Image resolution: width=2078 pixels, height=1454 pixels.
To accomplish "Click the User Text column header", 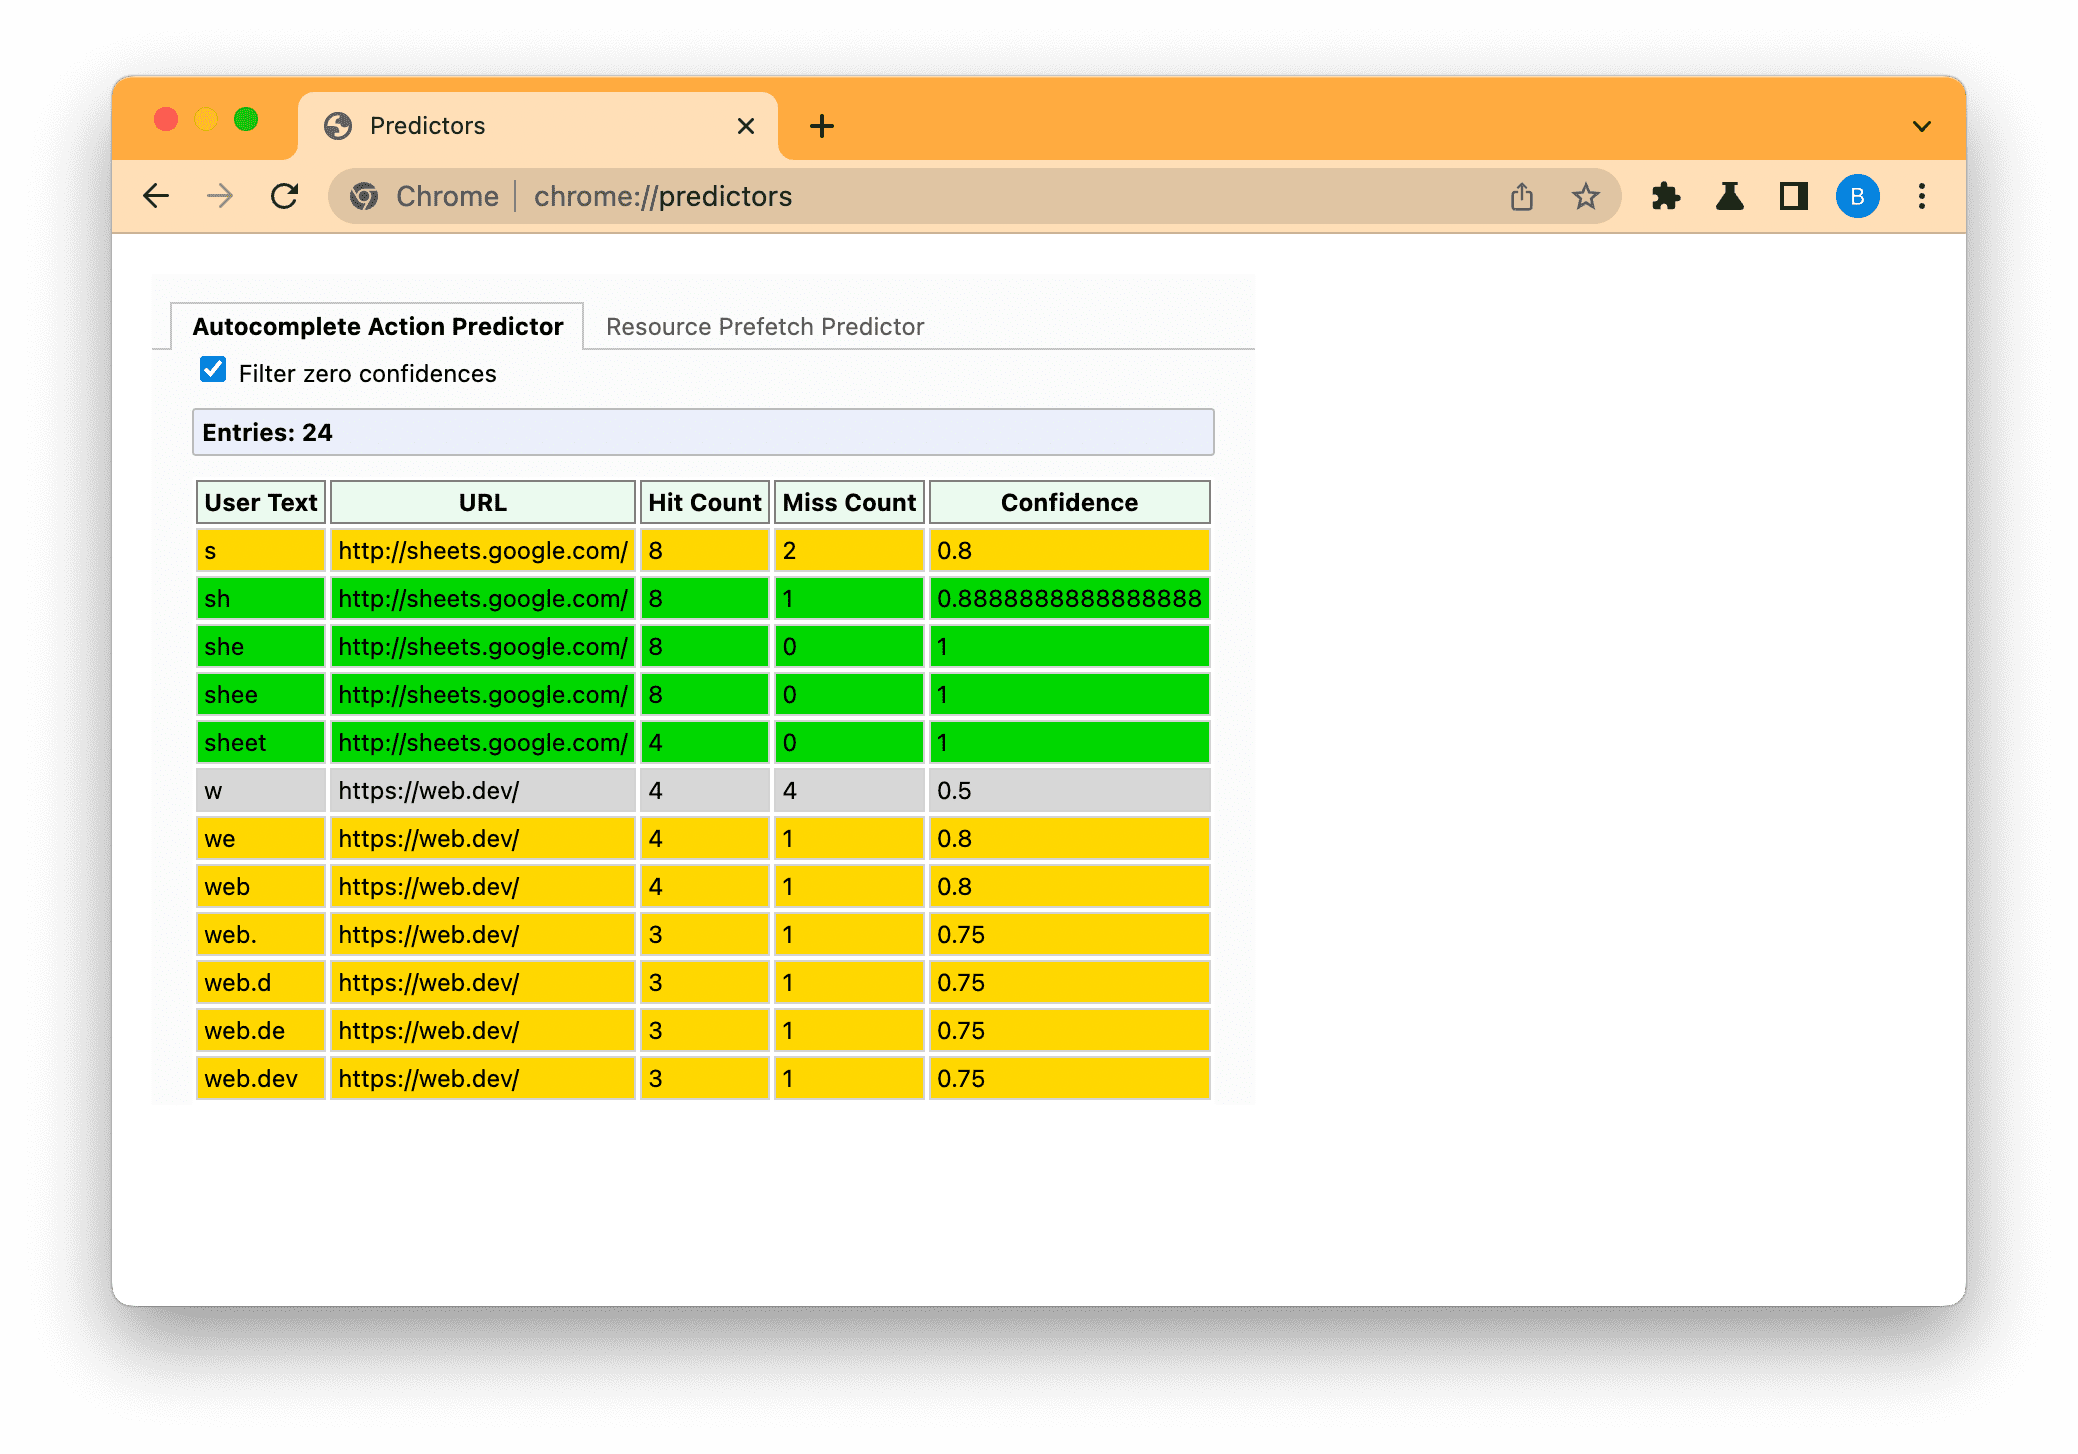I will (x=257, y=502).
